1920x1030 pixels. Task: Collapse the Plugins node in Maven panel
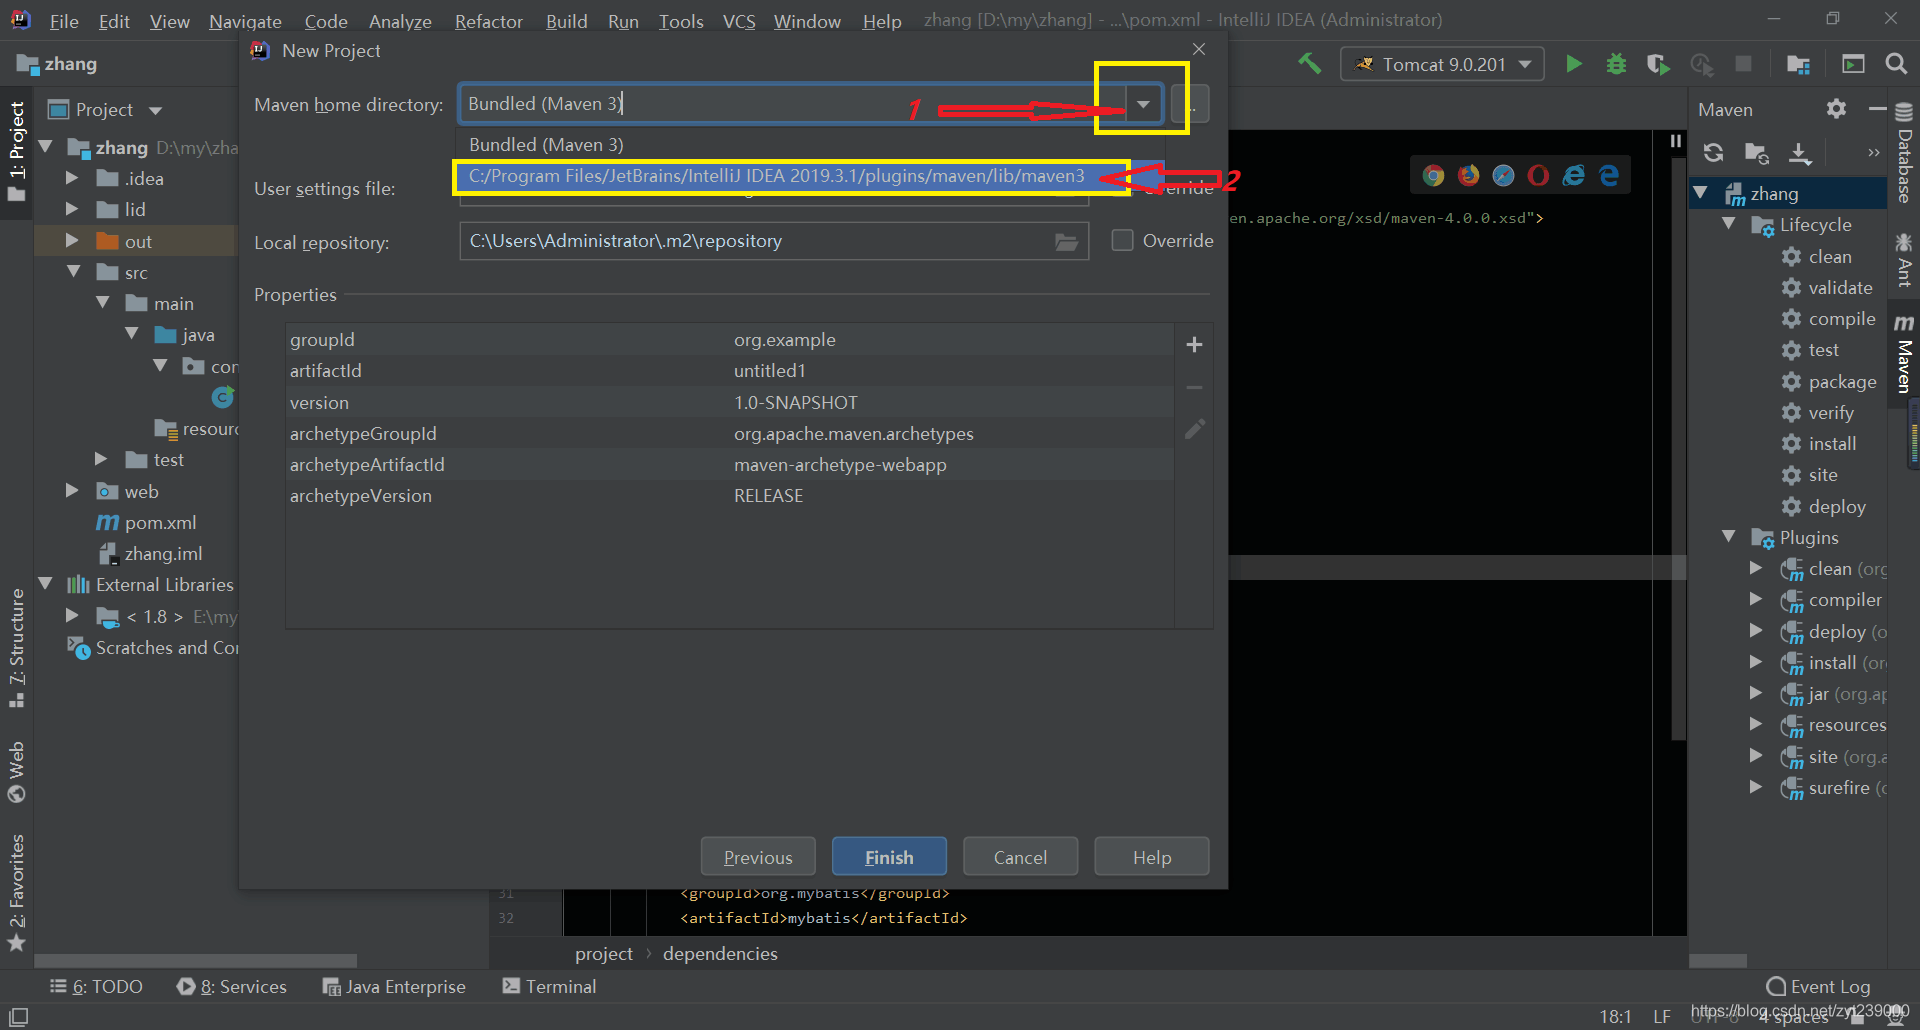click(1729, 537)
